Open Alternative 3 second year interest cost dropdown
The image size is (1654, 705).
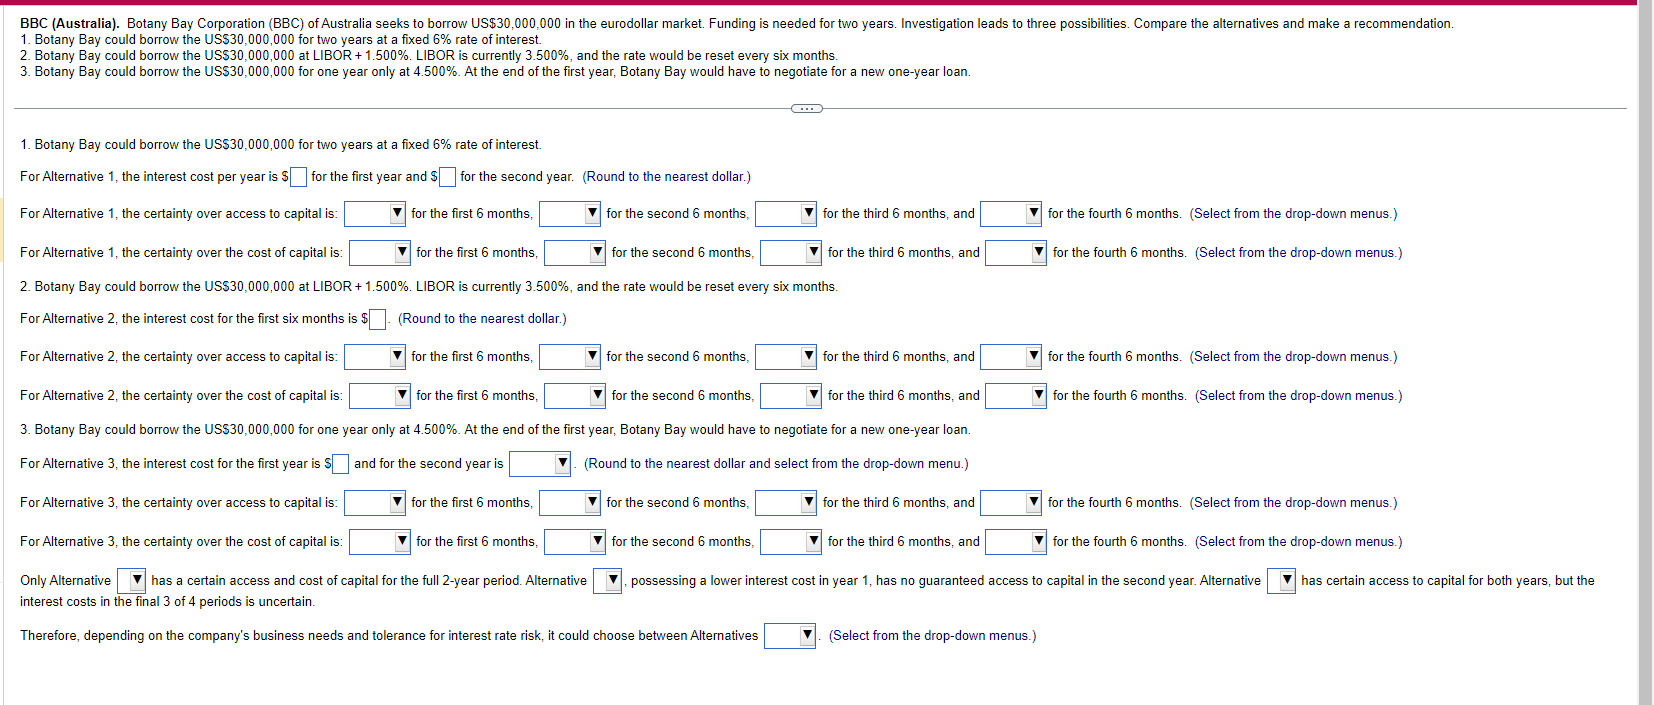[540, 464]
